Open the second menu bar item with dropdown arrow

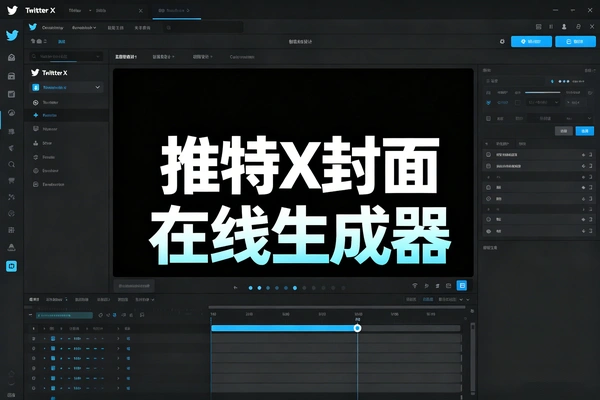84,28
